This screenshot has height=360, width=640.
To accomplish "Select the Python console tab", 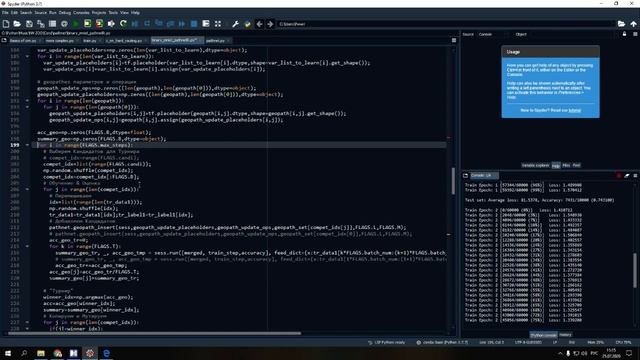I will [x=543, y=335].
